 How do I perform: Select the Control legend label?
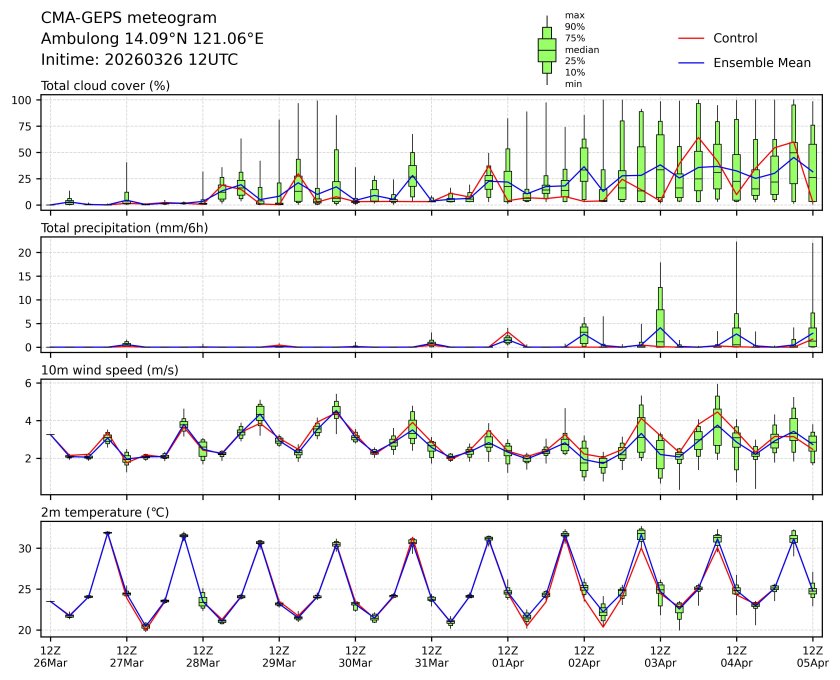735,38
